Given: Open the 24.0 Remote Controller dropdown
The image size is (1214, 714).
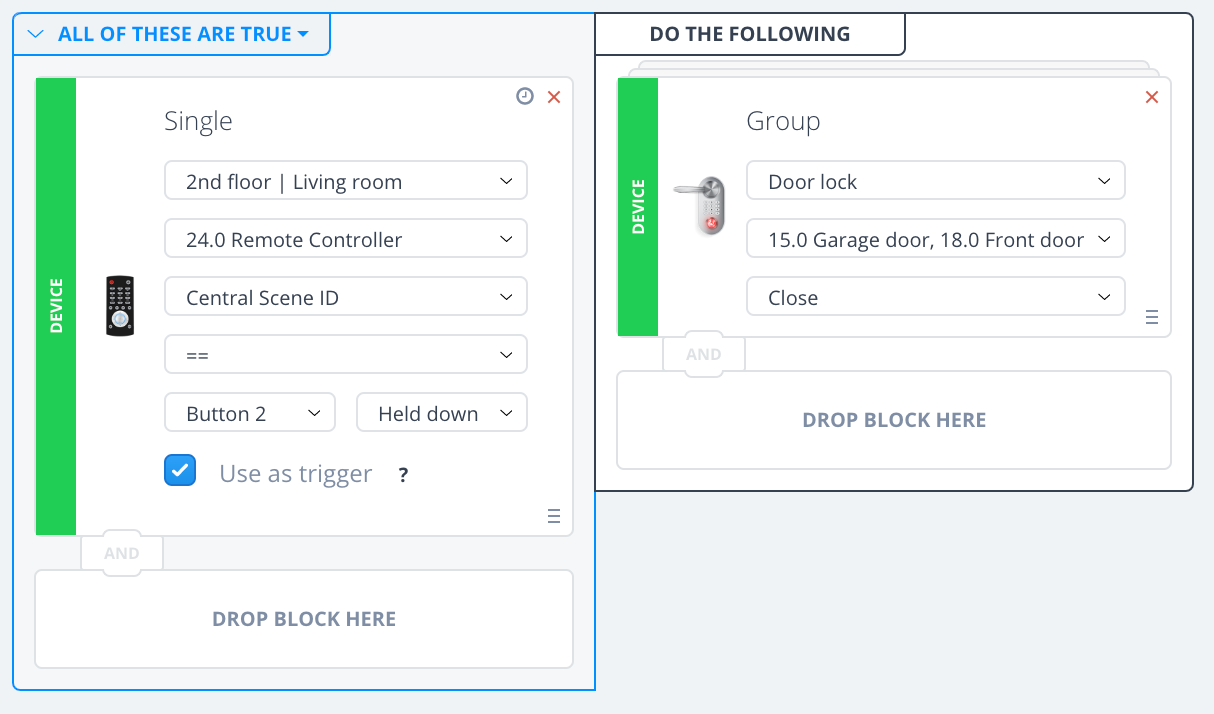Looking at the screenshot, I should click(x=345, y=240).
